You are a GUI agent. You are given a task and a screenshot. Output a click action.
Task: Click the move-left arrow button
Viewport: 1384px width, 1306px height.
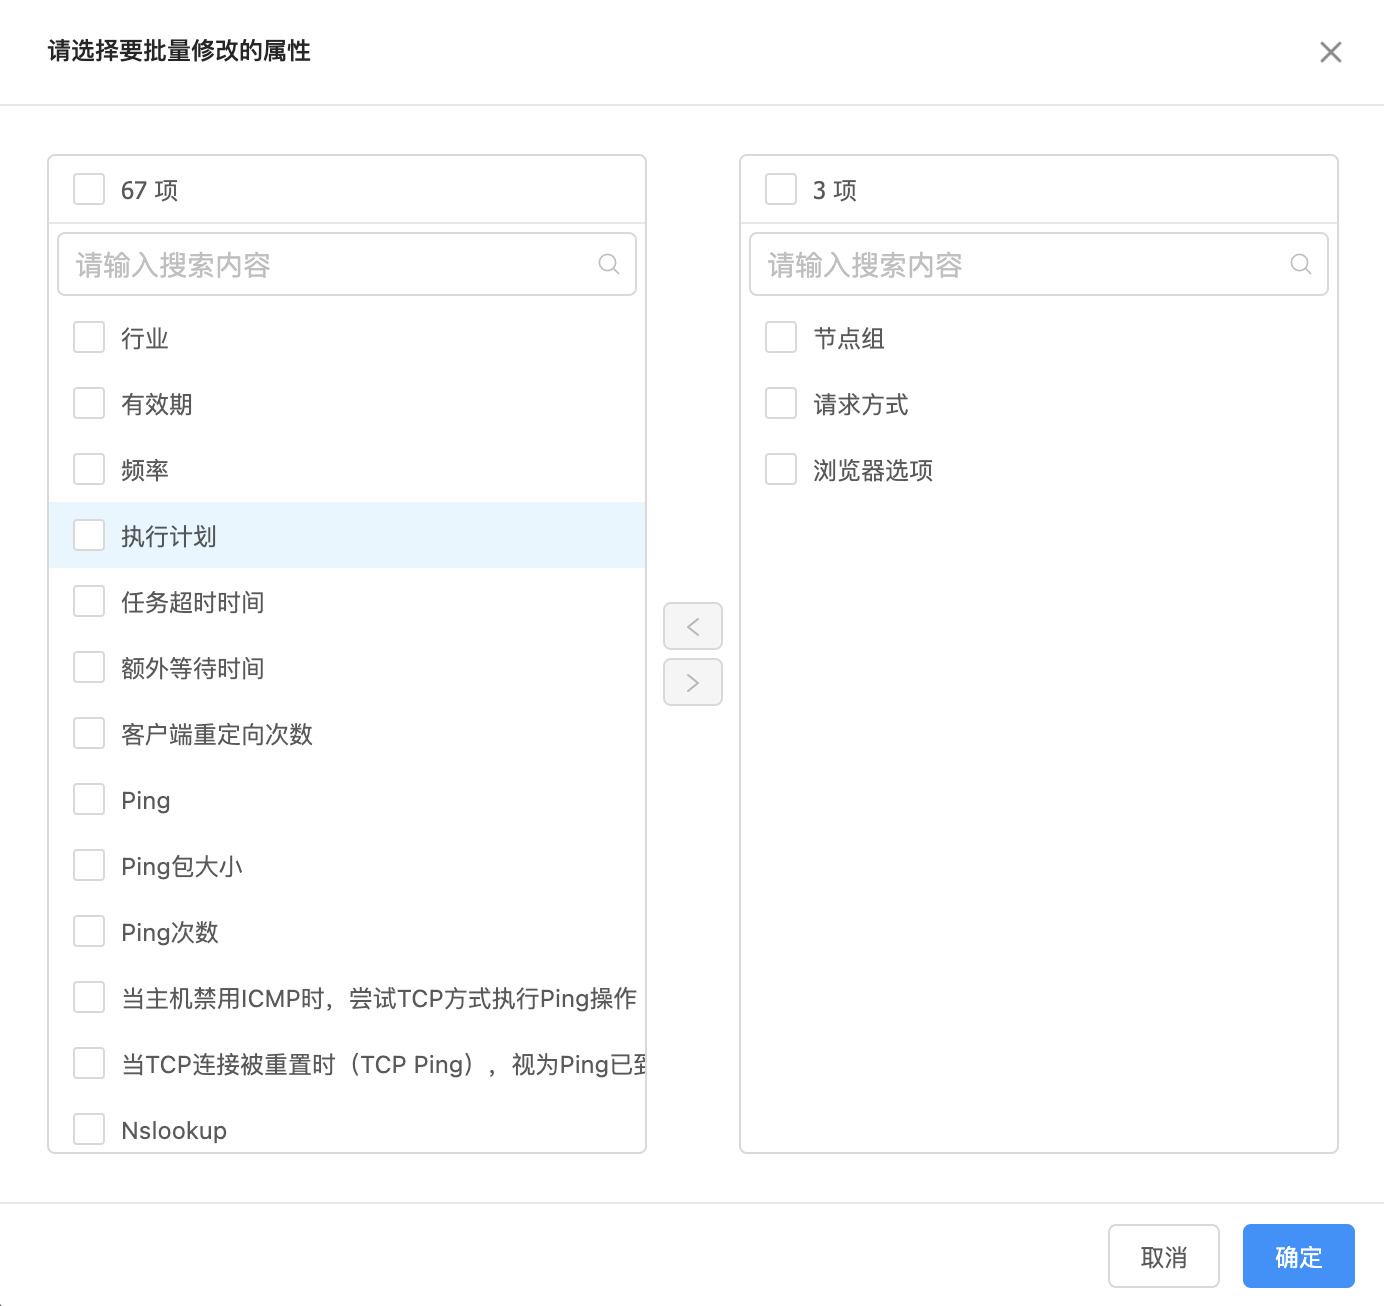[x=693, y=627]
